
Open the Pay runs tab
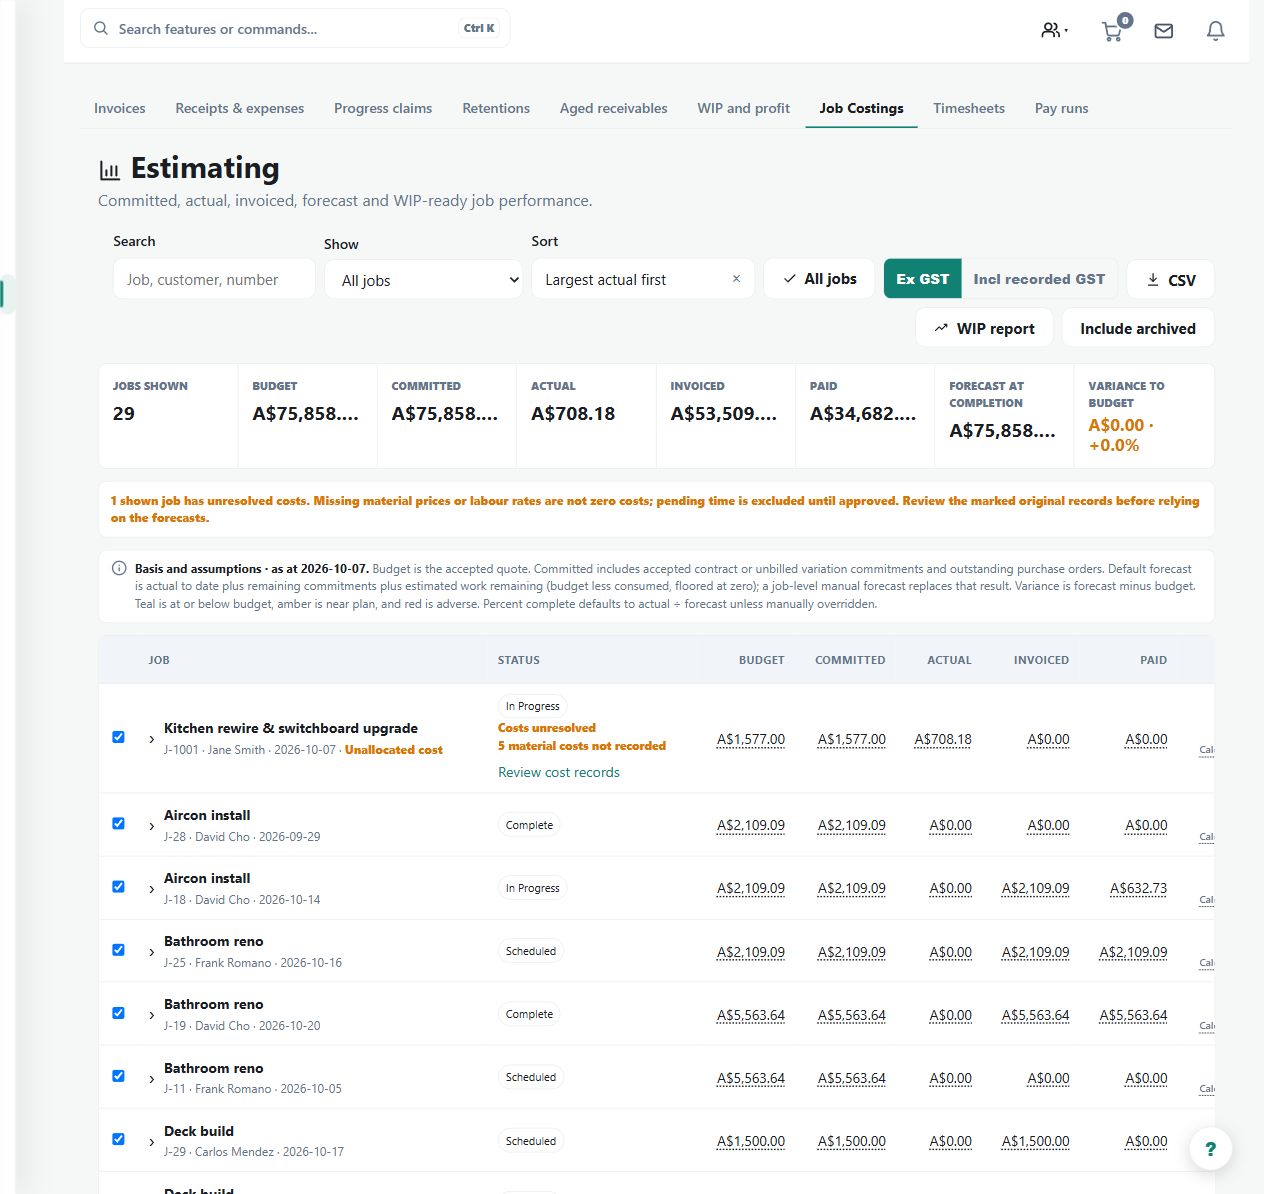[x=1062, y=108]
